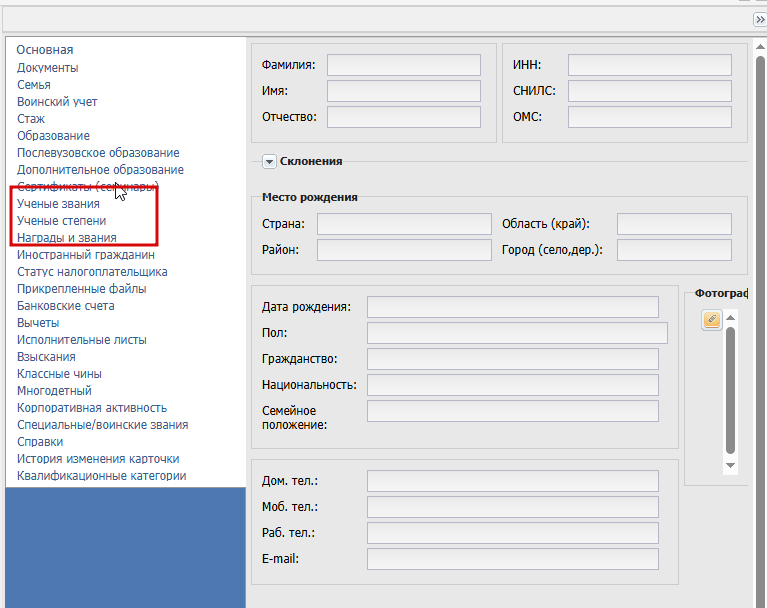Click the Страна birthplace field
The width and height of the screenshot is (767, 608).
tap(404, 224)
